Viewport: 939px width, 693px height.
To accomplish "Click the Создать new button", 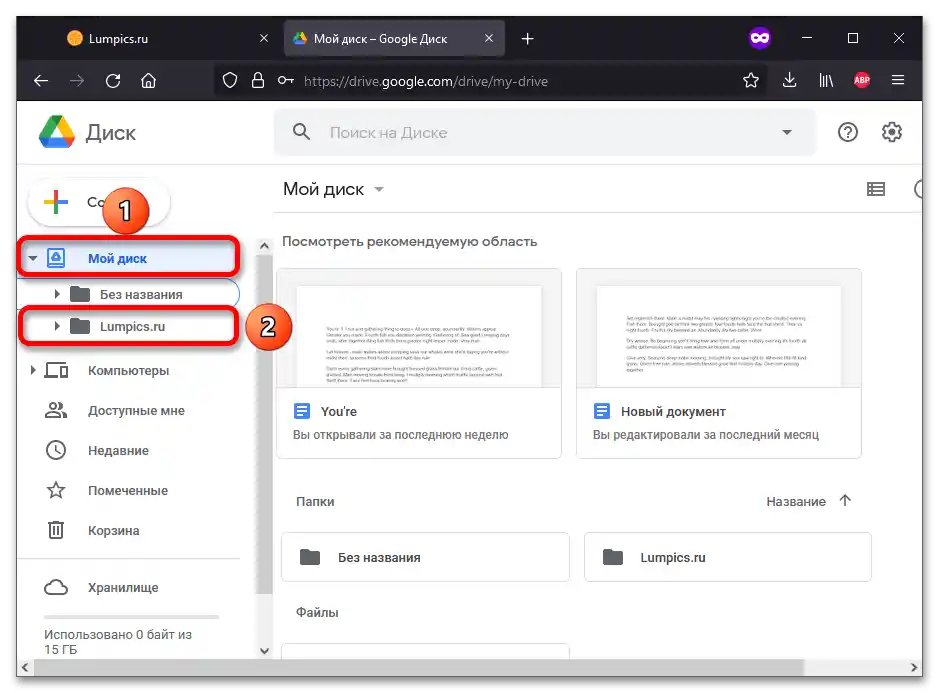I will pyautogui.click(x=99, y=202).
